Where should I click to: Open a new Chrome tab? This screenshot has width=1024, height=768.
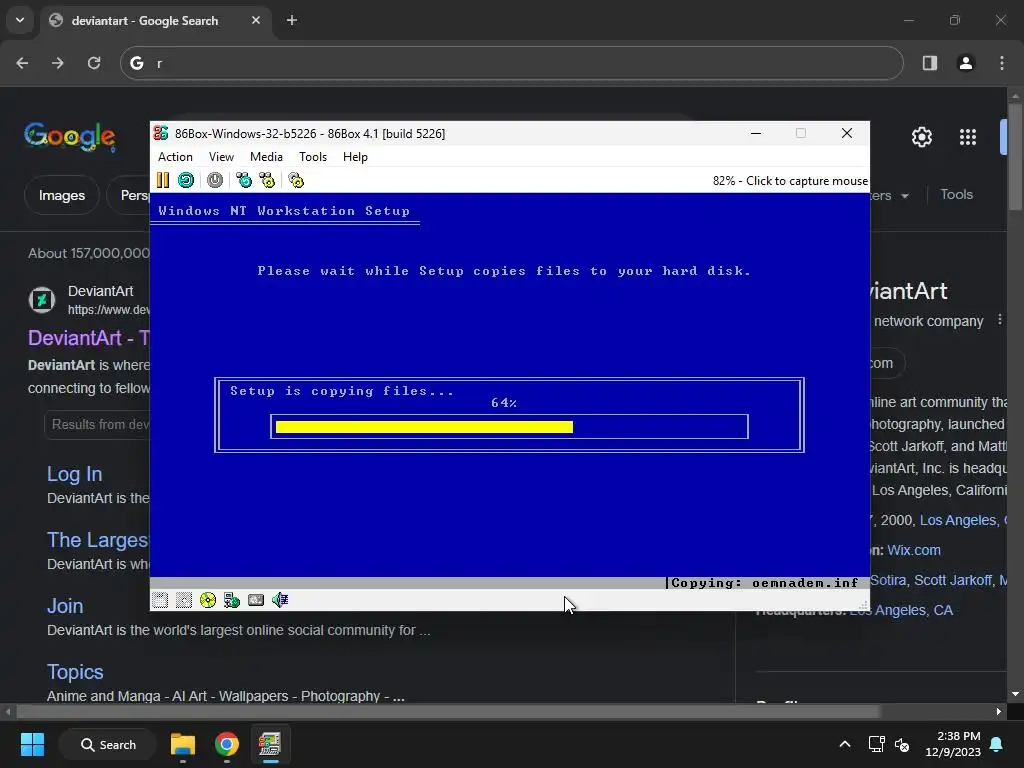click(292, 20)
